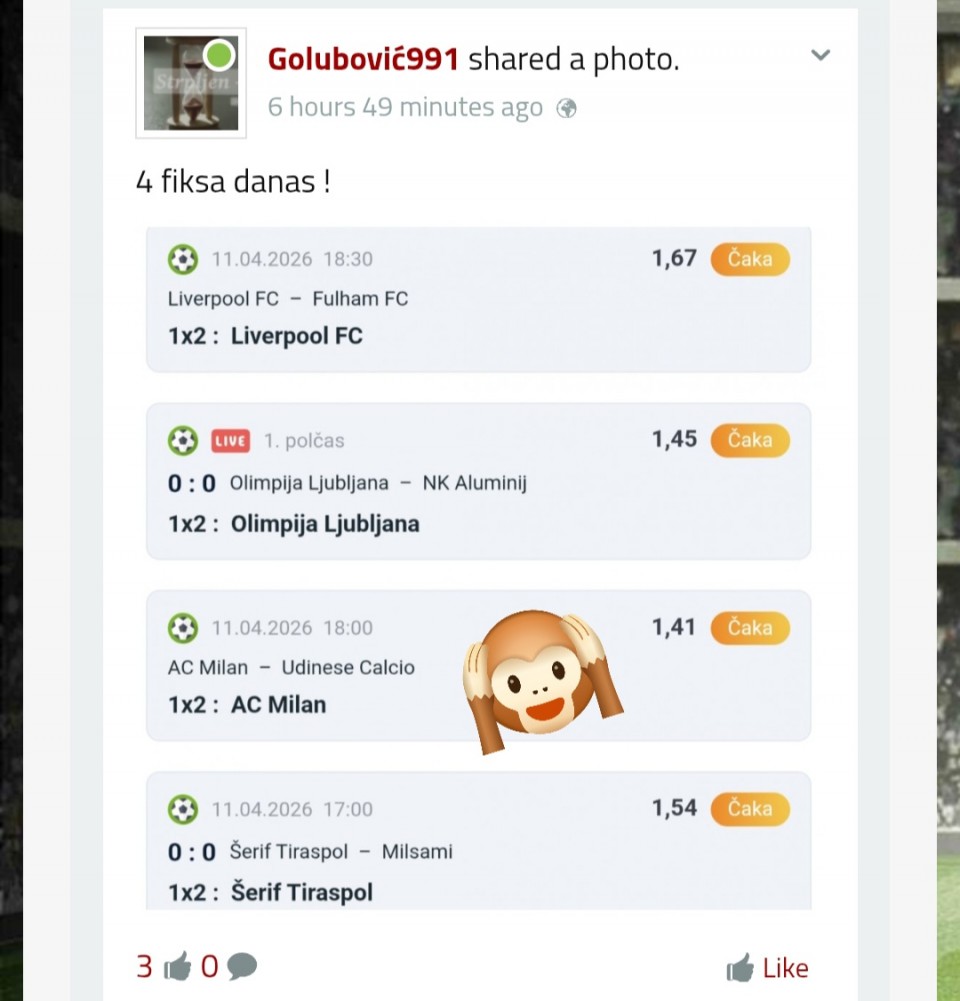Open the post options chevron menu

(x=820, y=55)
